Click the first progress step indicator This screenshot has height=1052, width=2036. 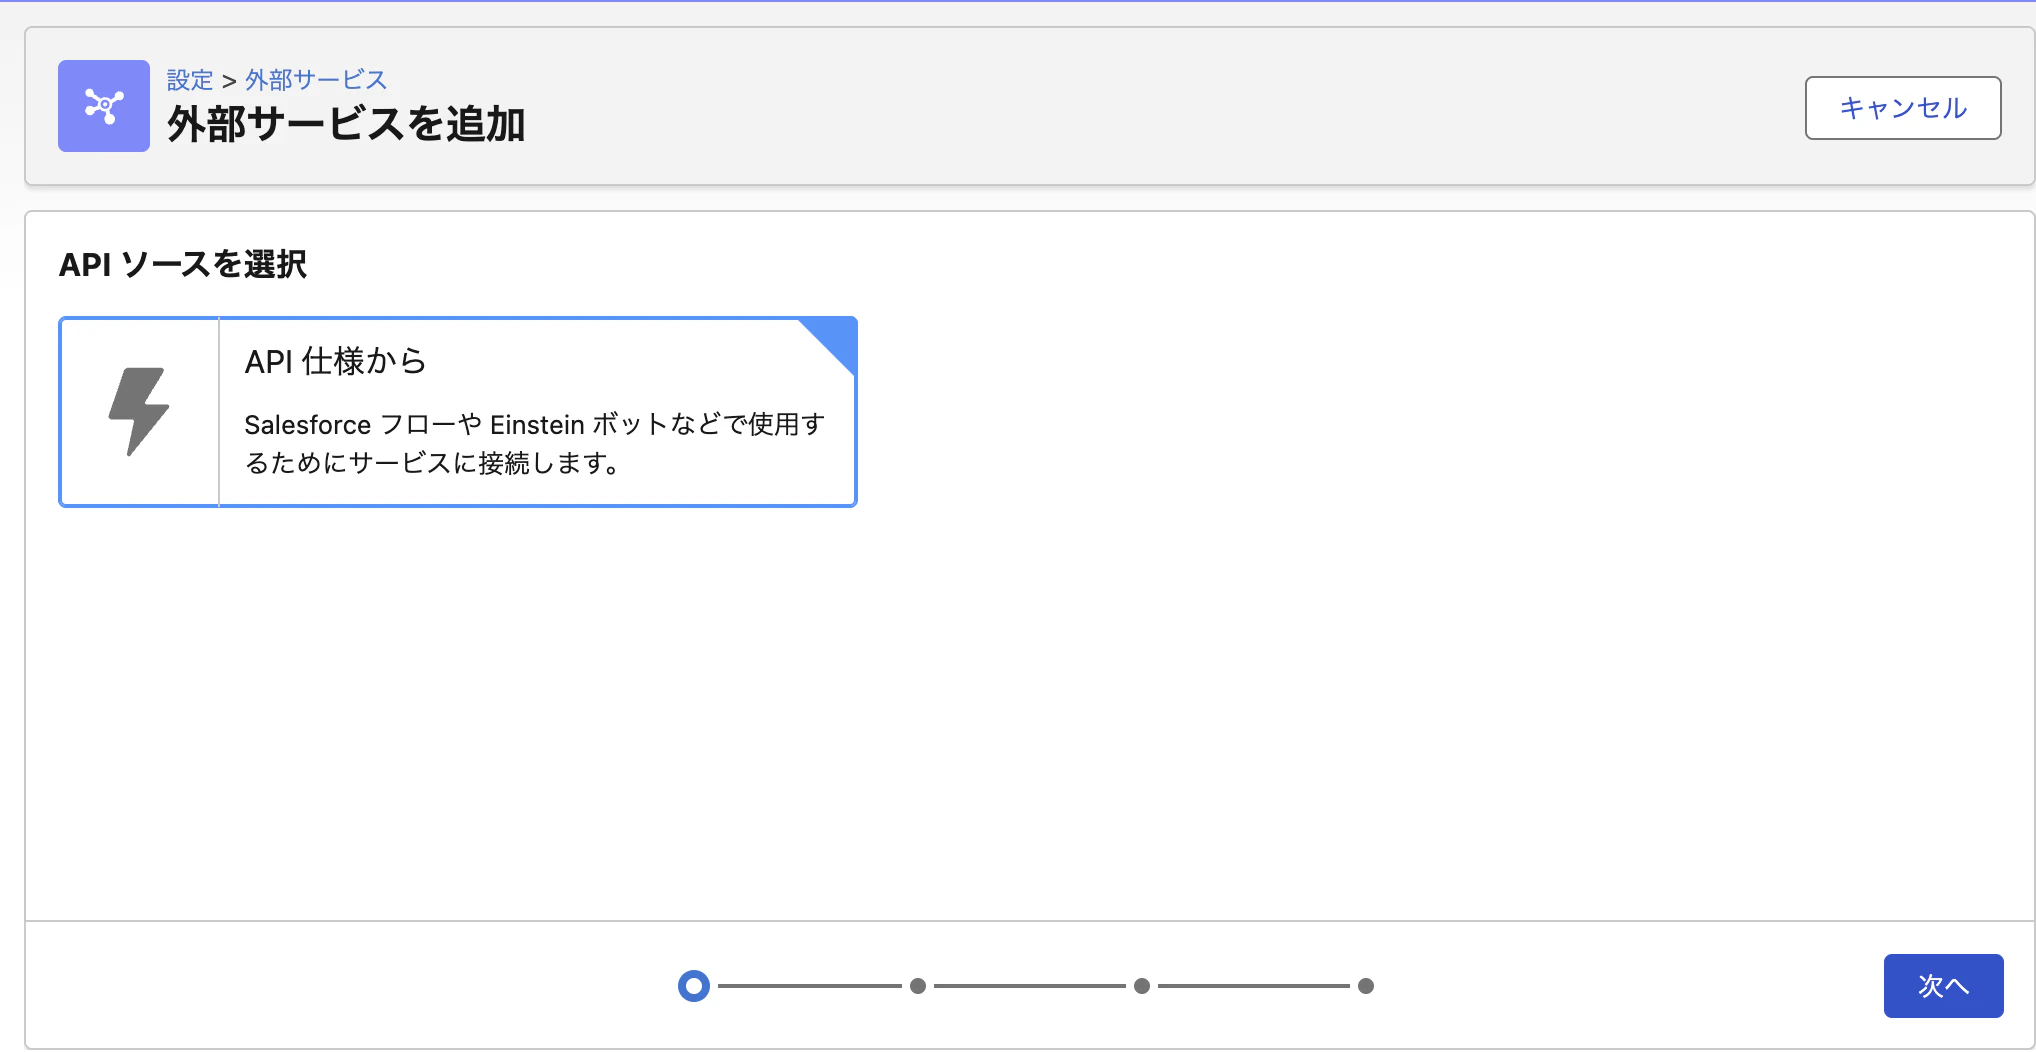[693, 986]
